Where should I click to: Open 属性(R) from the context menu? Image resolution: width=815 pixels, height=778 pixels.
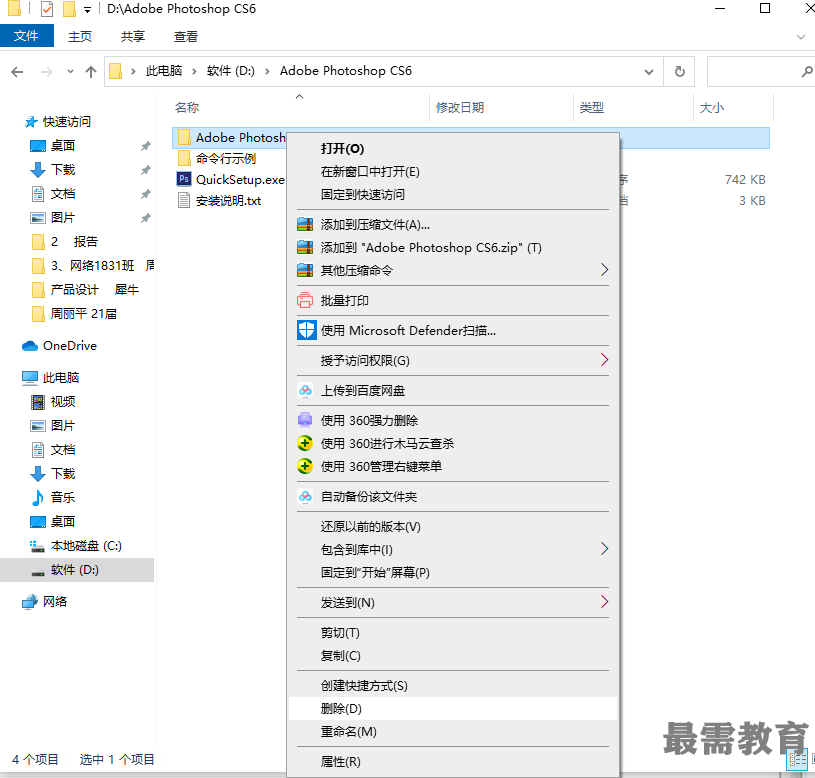[453, 761]
